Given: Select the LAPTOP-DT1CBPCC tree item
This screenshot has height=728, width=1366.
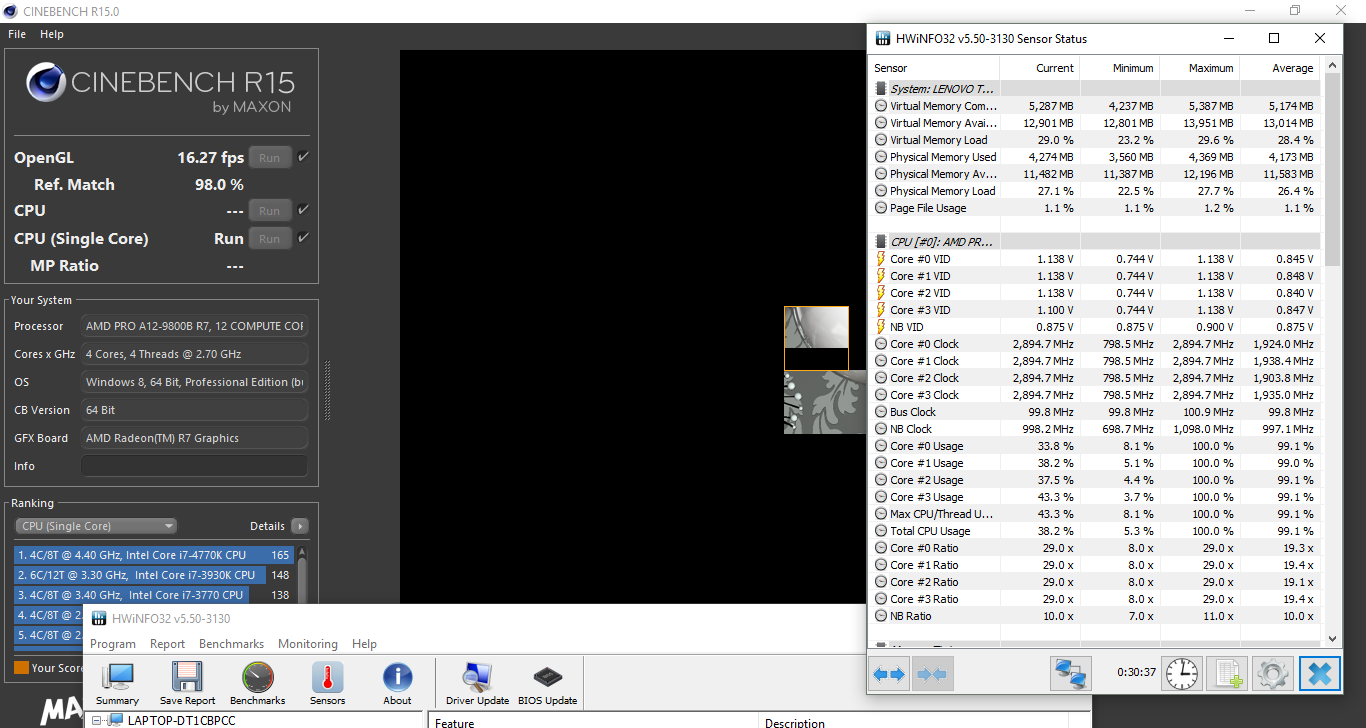Looking at the screenshot, I should tap(181, 720).
